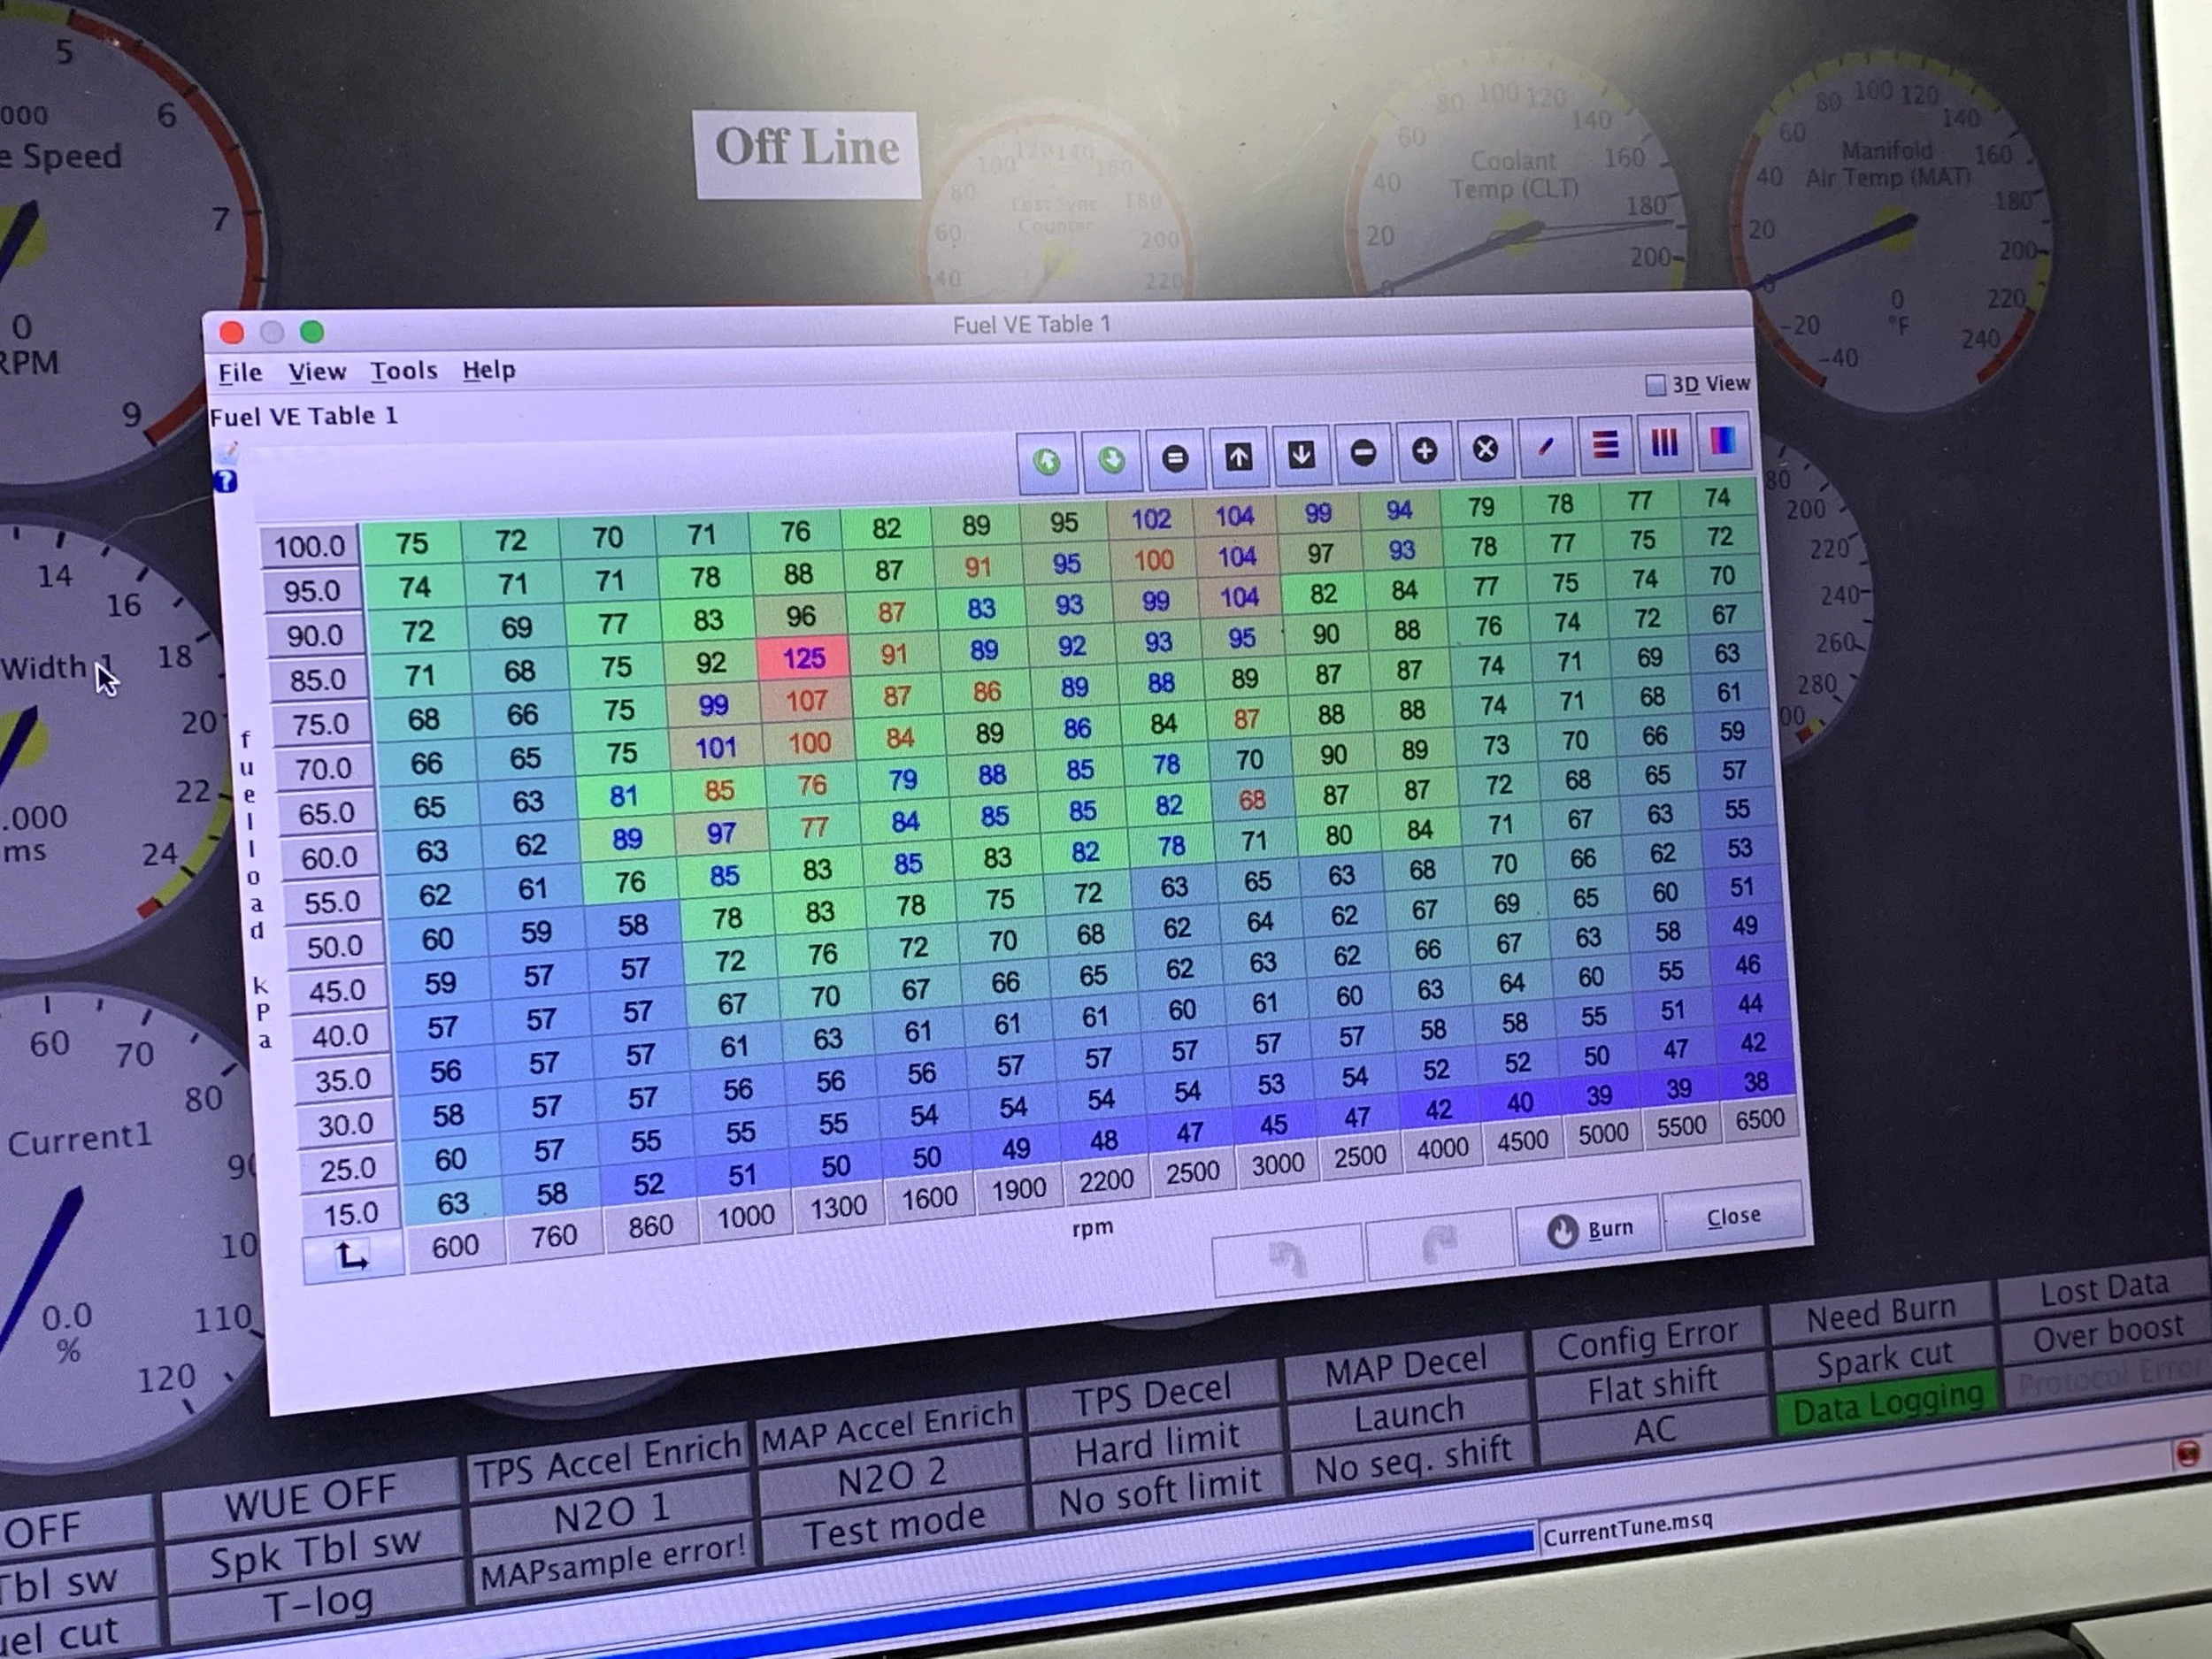Click the horizontal interpolate (red-blue bars) icon
Image resolution: width=2212 pixels, height=1659 pixels.
[1605, 444]
